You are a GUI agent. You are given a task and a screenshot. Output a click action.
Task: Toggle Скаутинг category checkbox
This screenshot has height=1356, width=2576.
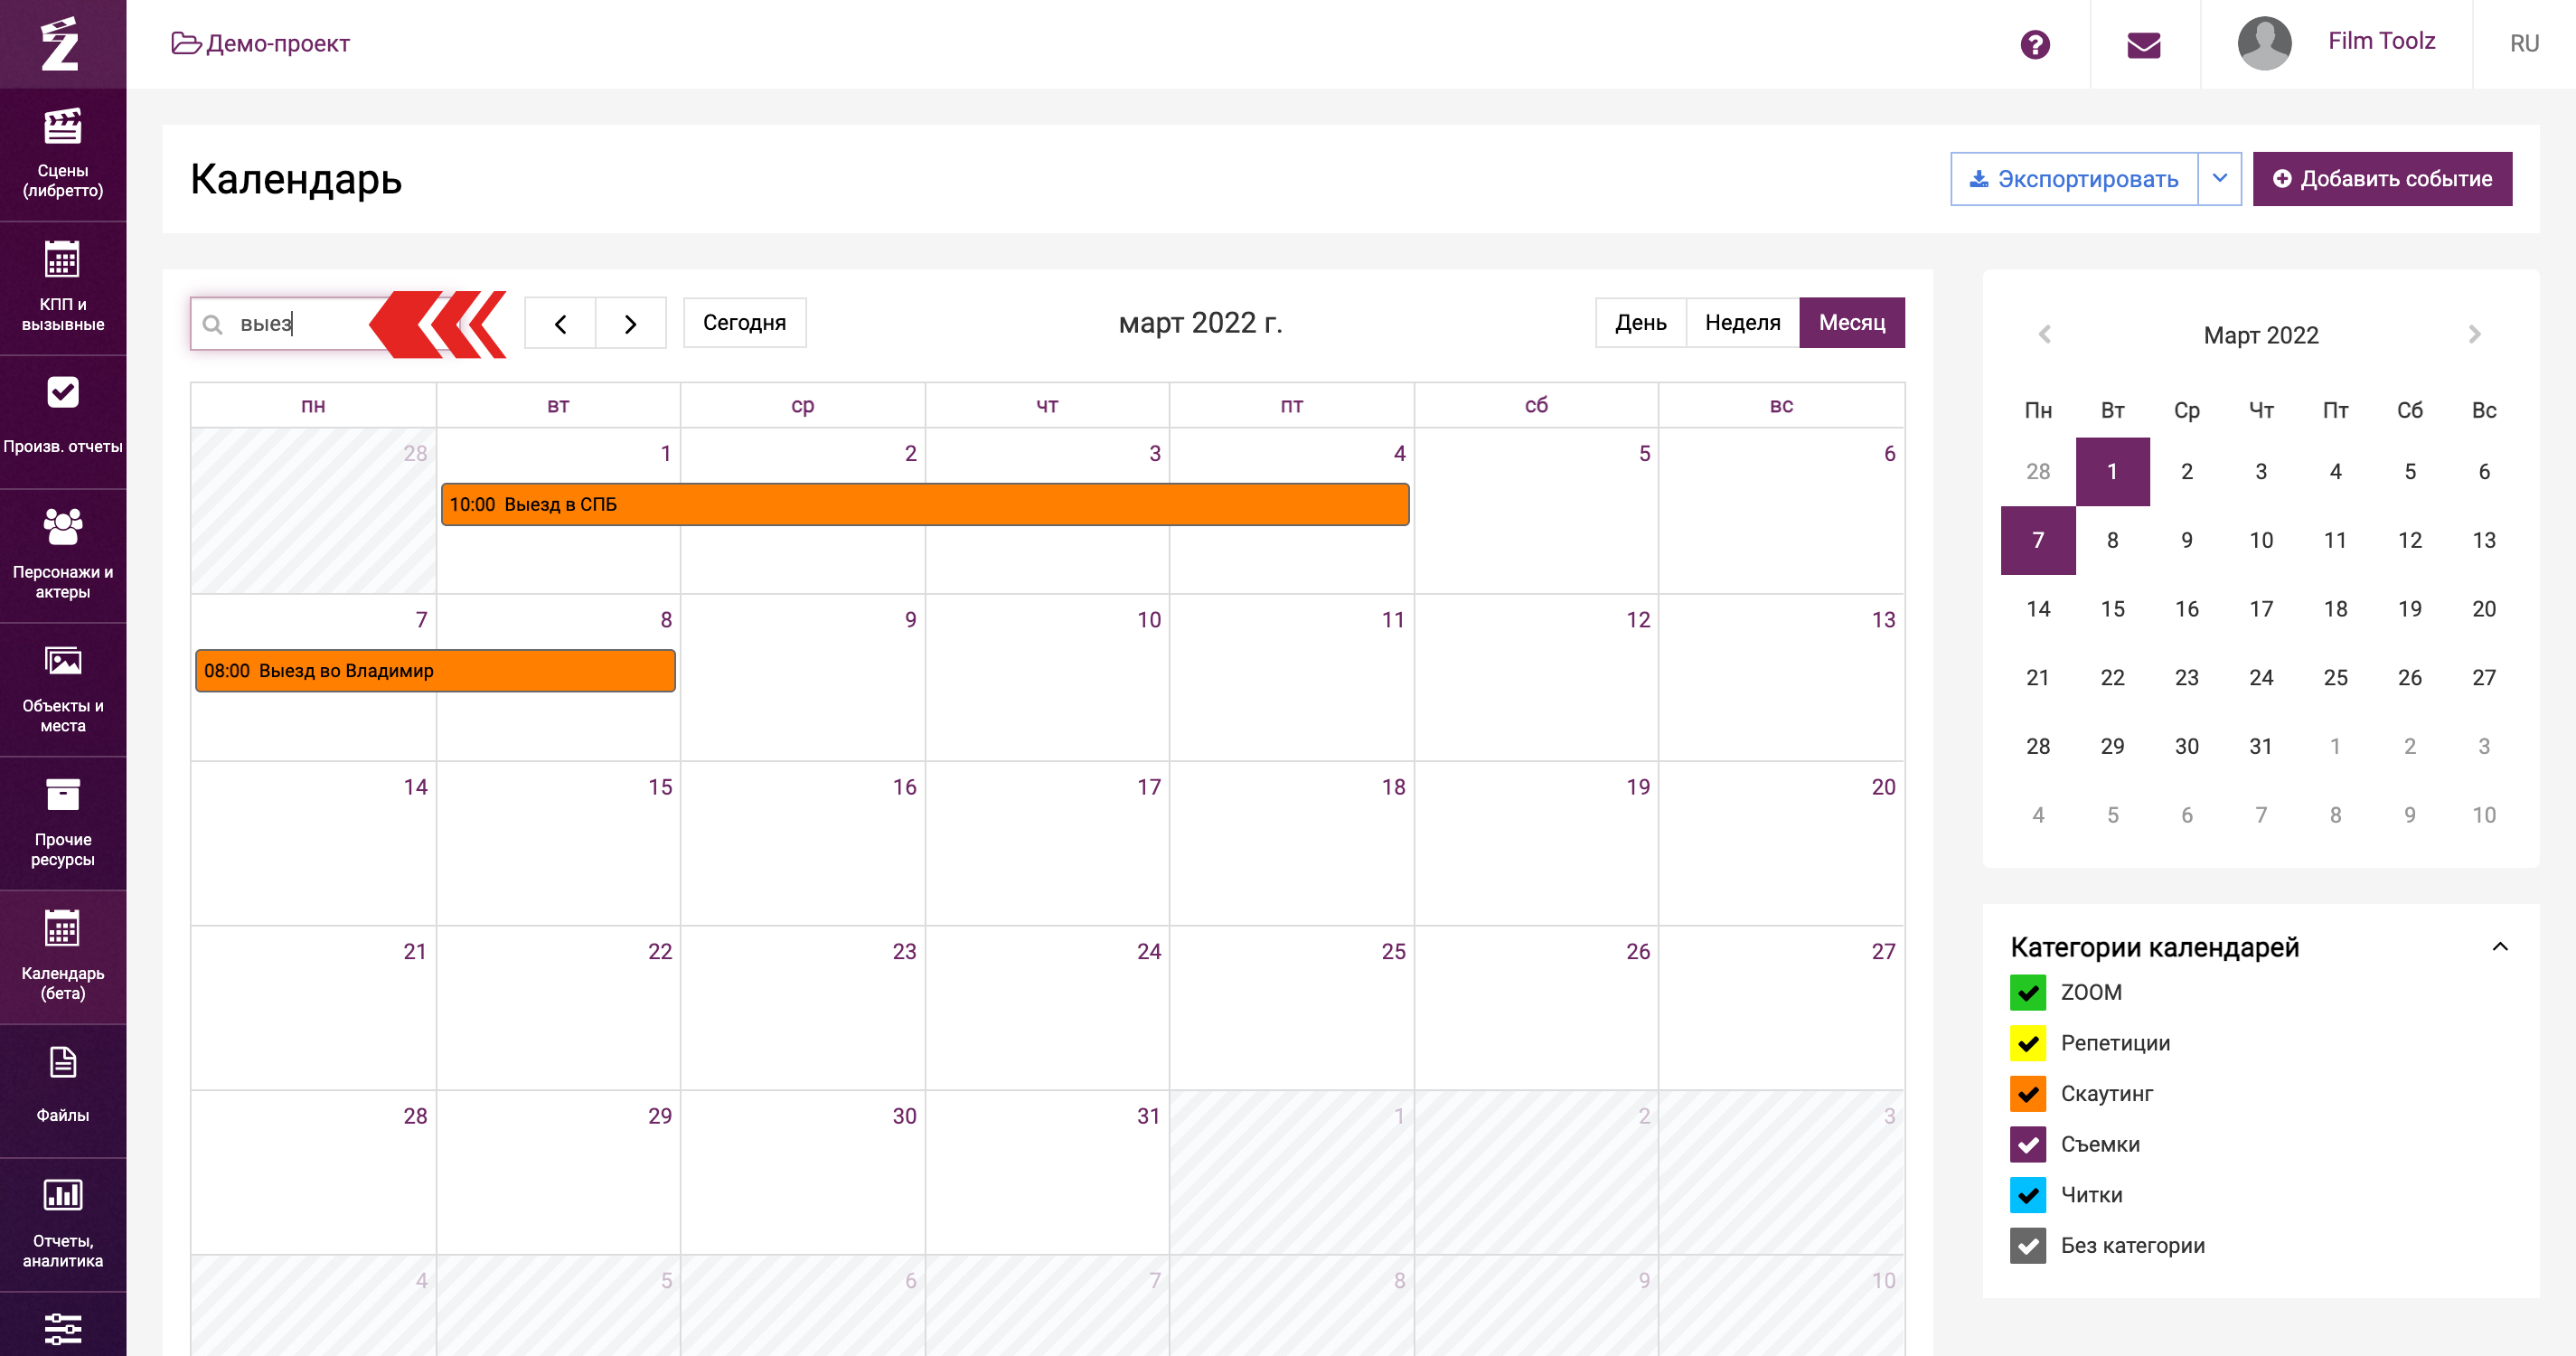[2028, 1094]
